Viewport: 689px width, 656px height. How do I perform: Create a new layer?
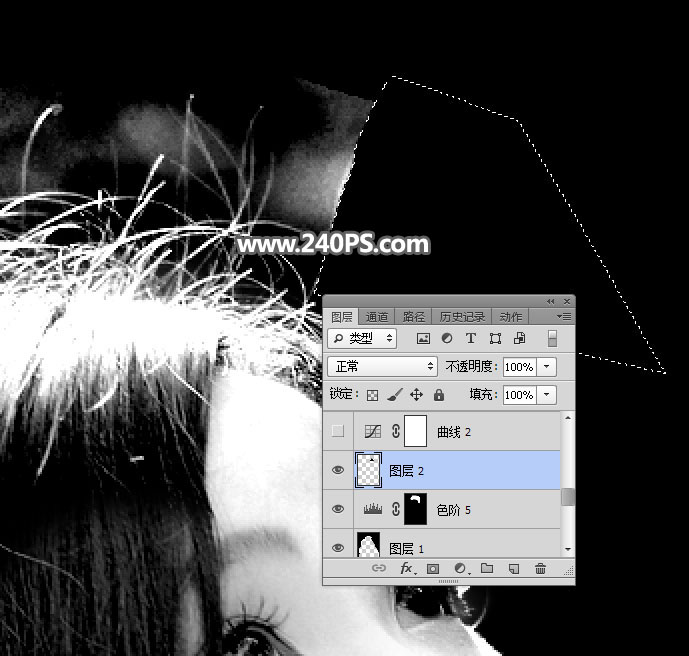513,569
